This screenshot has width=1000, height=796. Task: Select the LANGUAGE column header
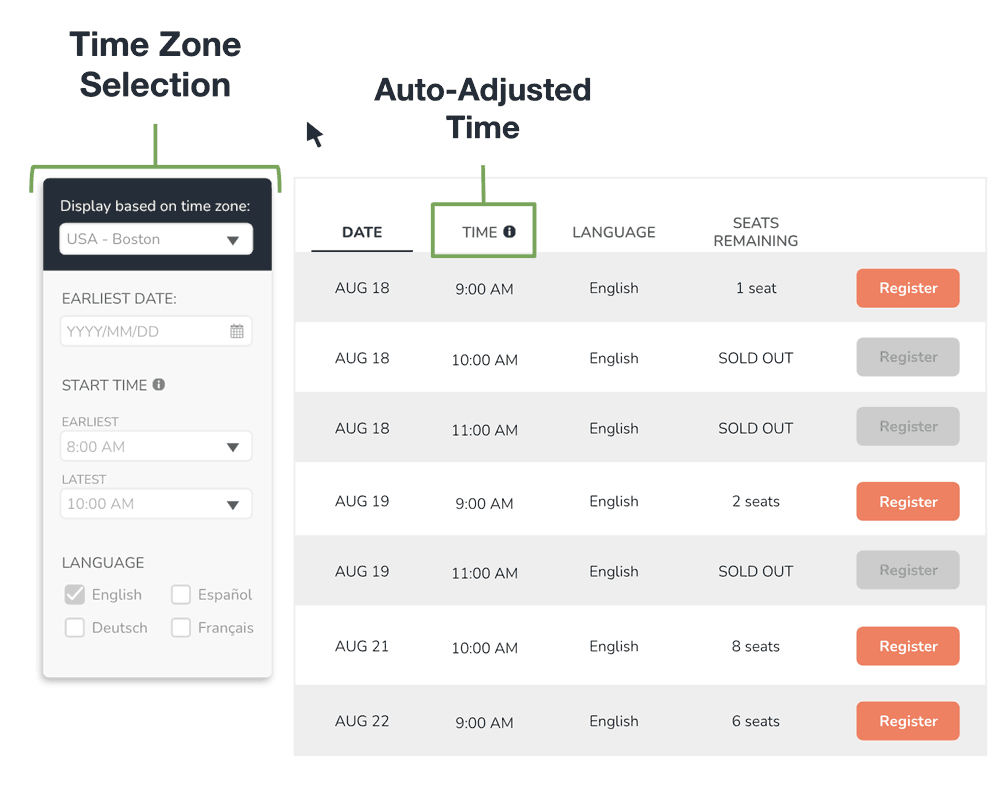click(x=614, y=232)
